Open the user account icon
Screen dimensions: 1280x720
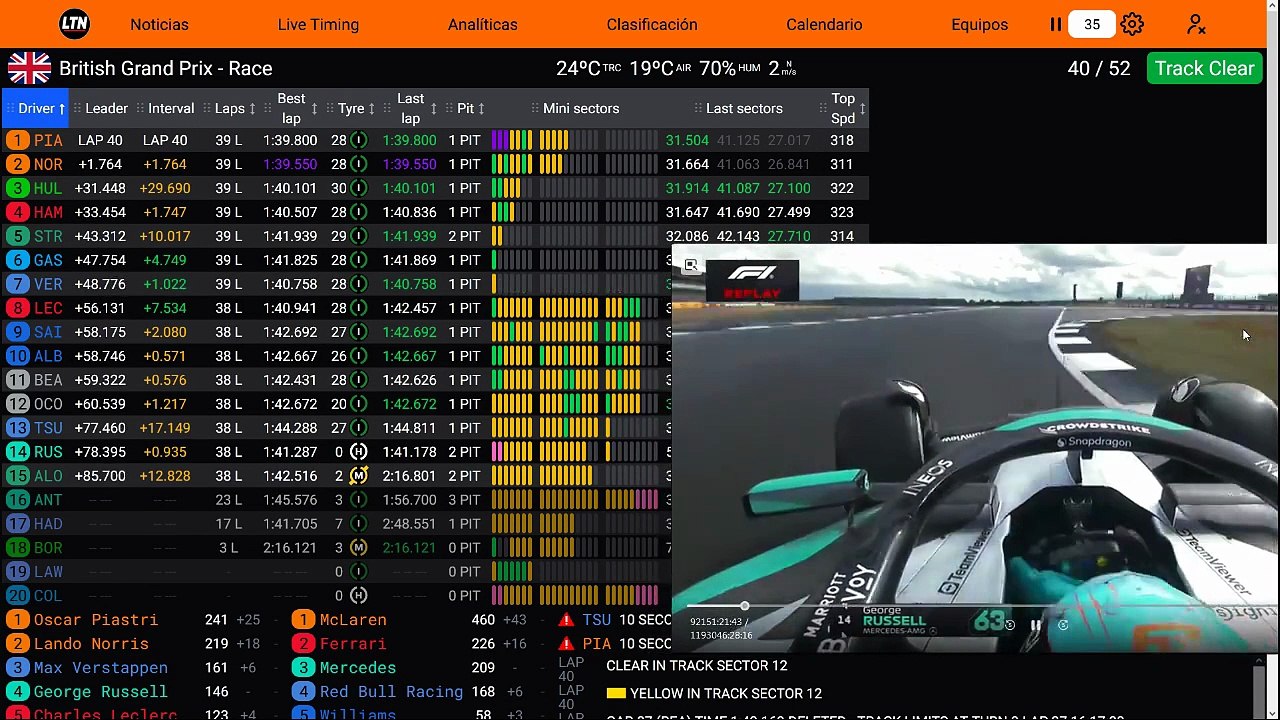click(1196, 24)
